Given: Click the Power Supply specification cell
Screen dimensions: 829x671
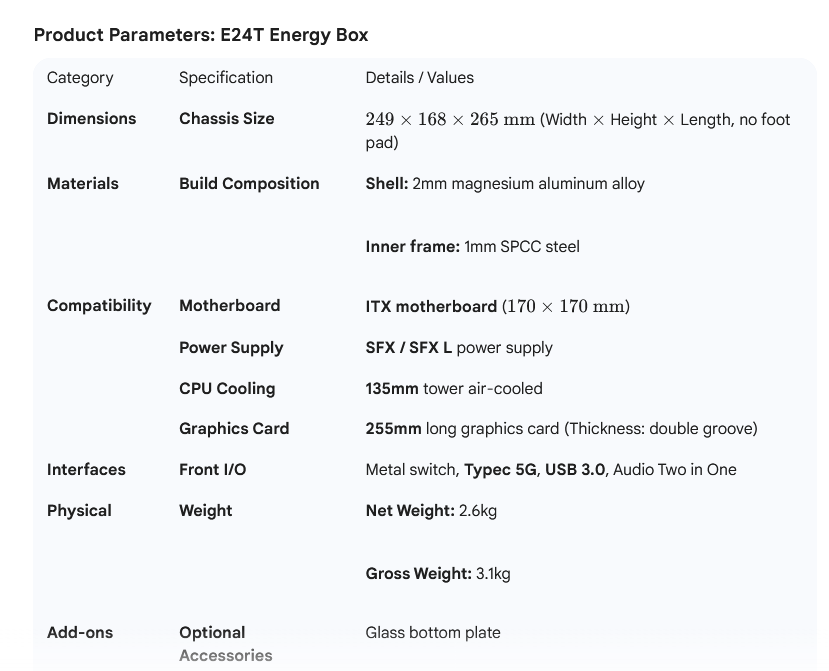Looking at the screenshot, I should point(231,348).
